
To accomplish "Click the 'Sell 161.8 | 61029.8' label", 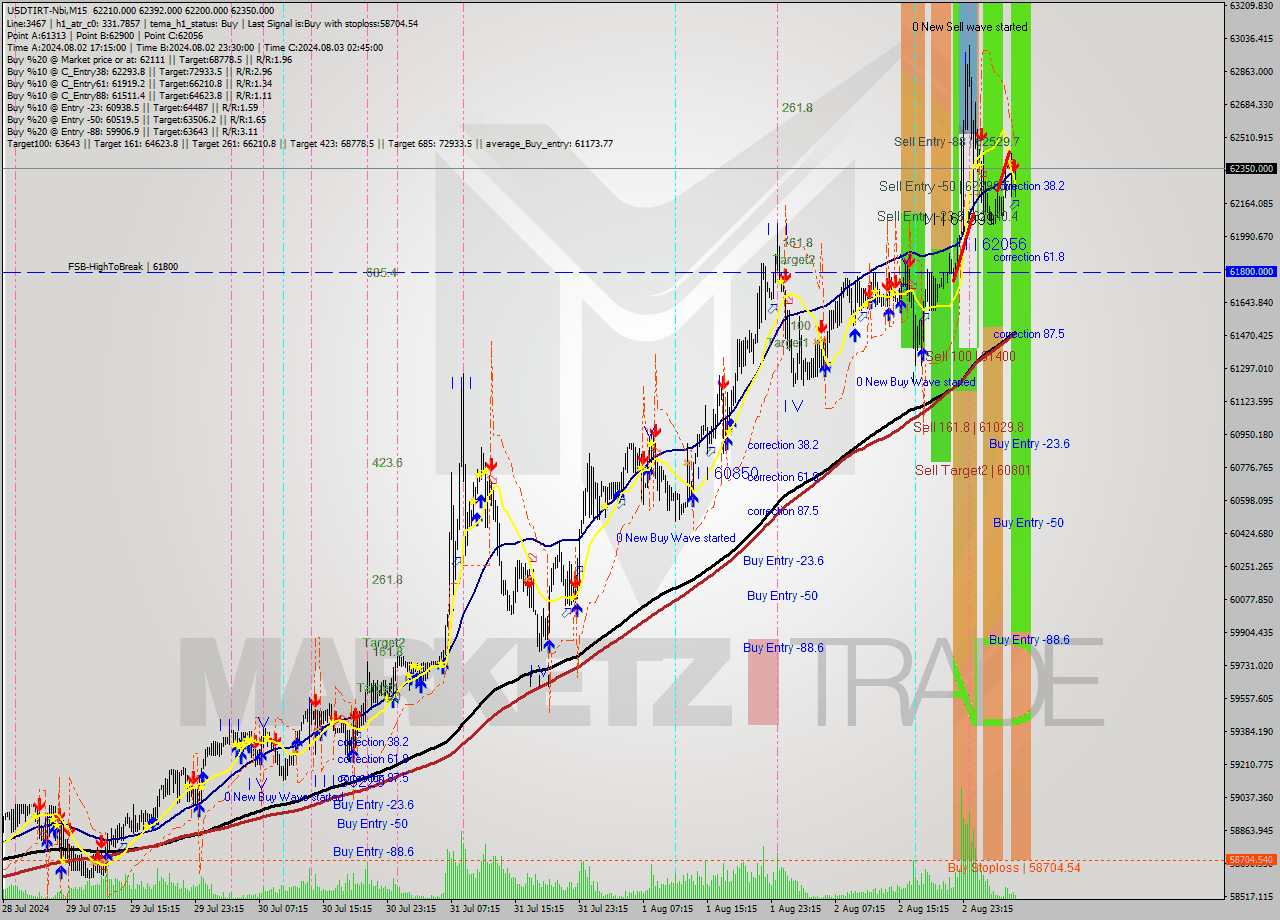I will 968,427.
